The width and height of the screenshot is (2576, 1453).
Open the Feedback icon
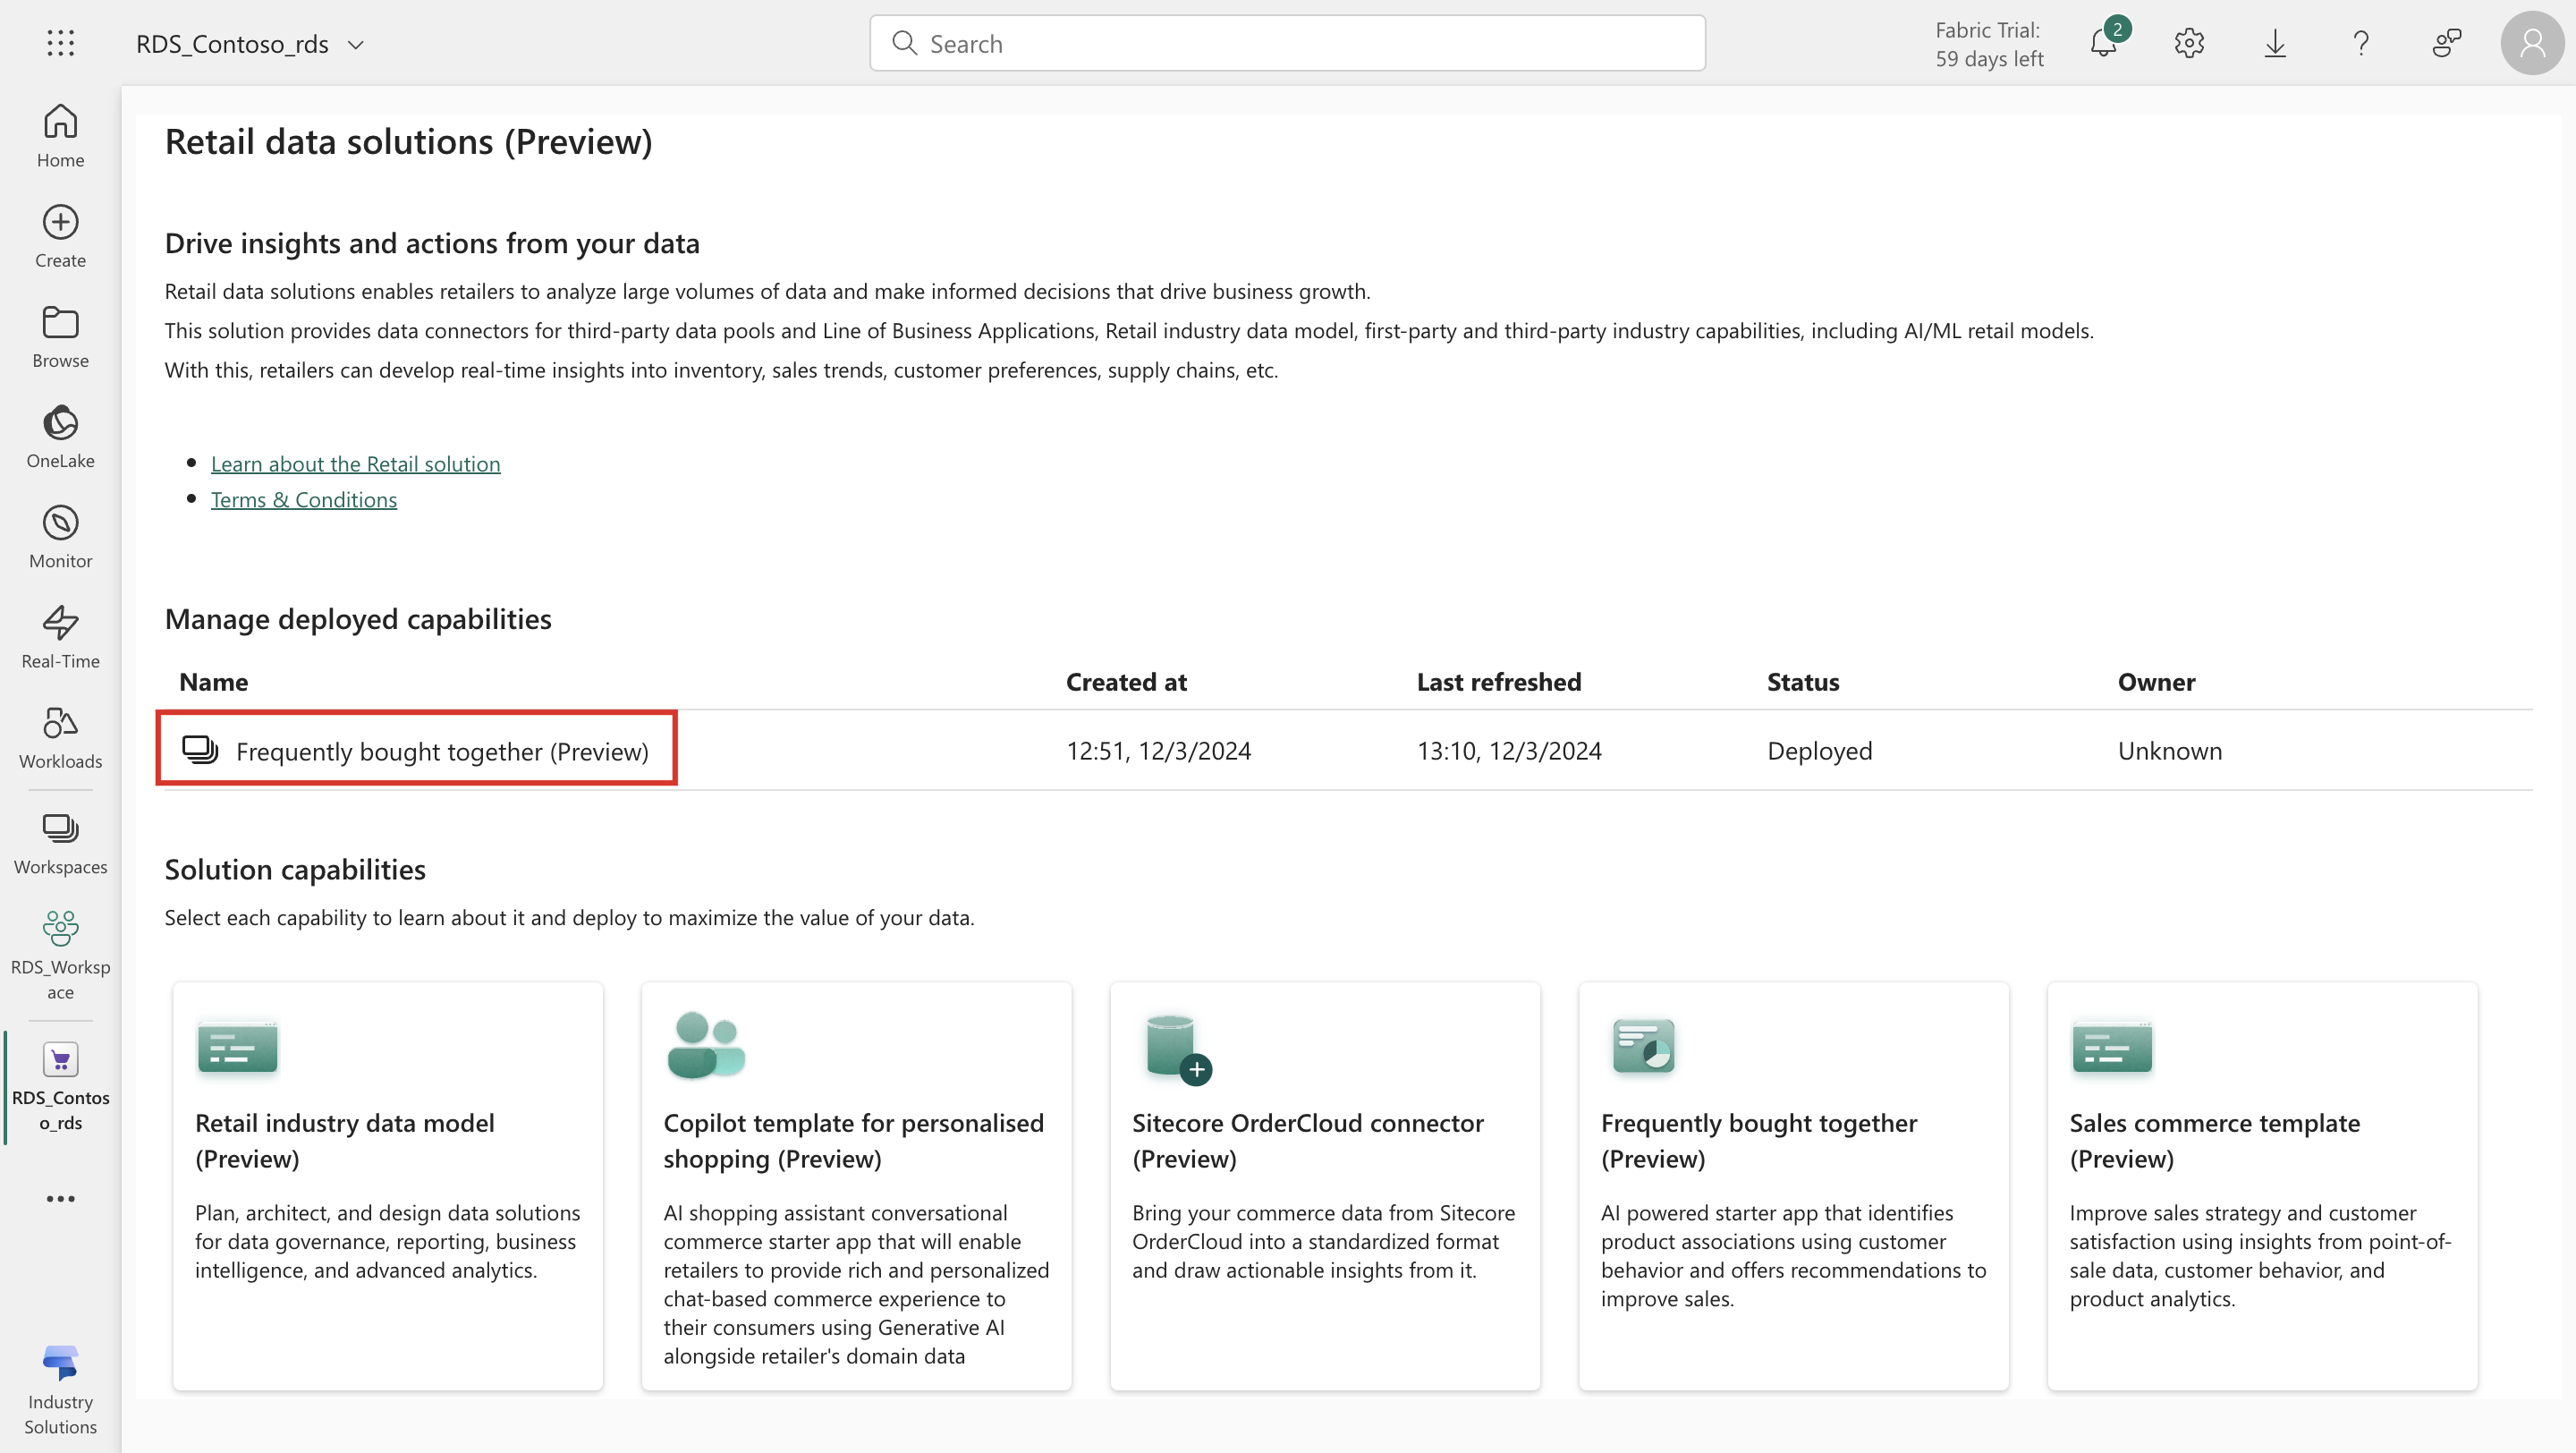coord(2447,43)
